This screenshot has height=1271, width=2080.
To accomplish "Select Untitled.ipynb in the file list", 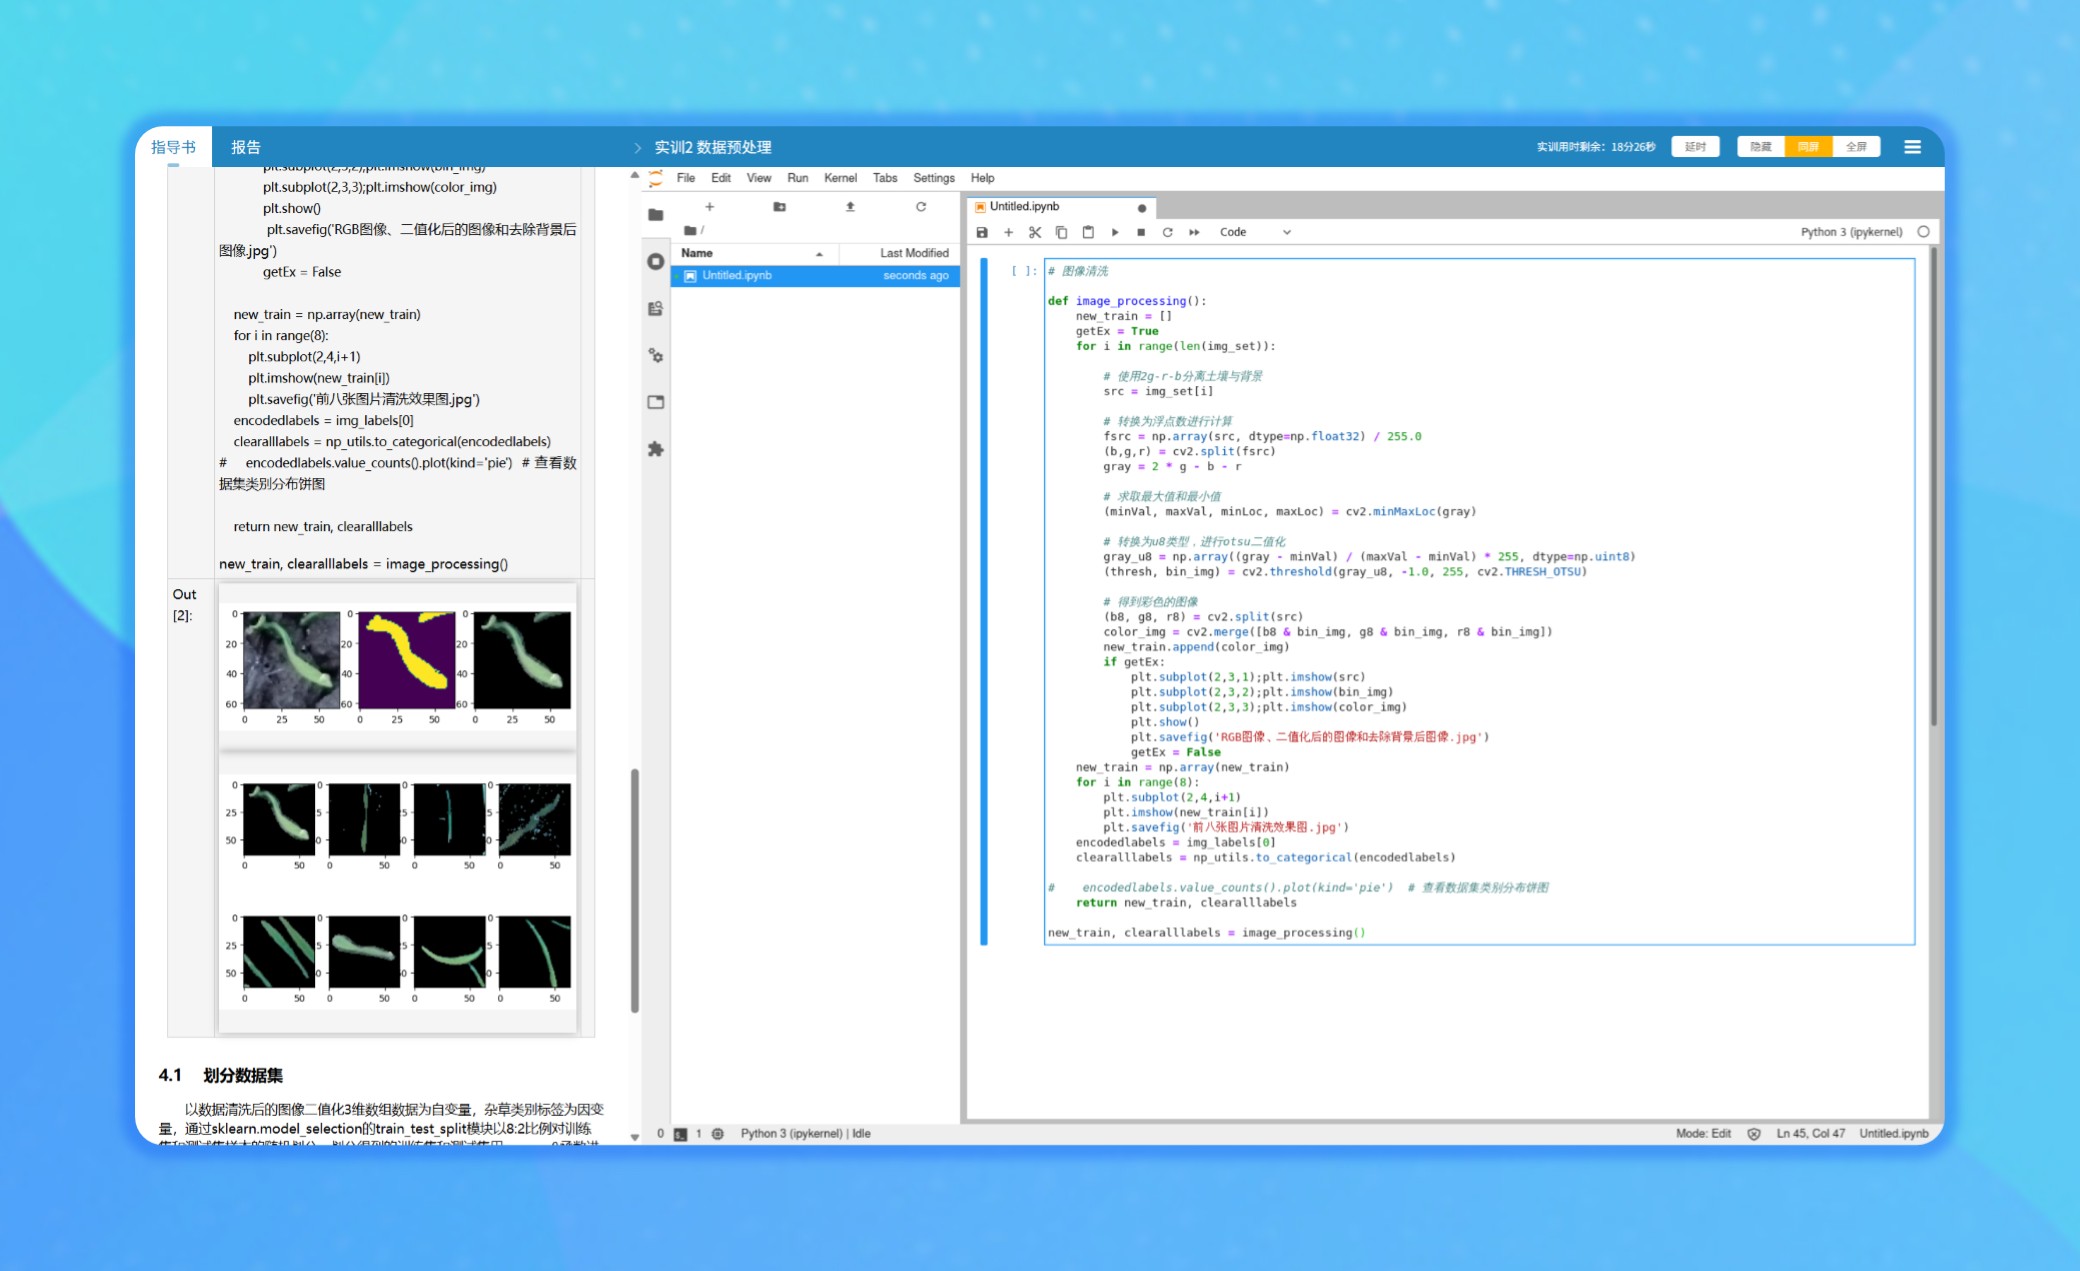I will [x=816, y=276].
